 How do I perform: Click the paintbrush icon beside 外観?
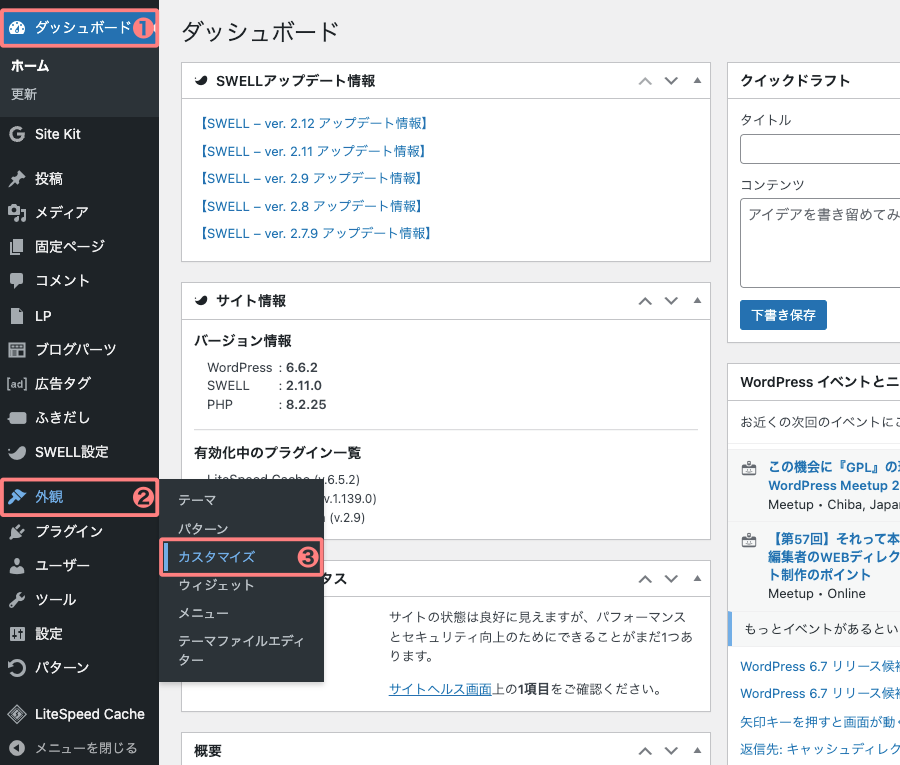[17, 496]
